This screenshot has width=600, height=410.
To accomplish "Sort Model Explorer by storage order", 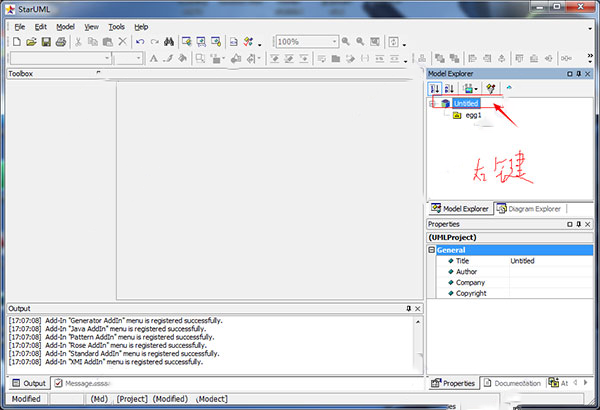I will 435,89.
